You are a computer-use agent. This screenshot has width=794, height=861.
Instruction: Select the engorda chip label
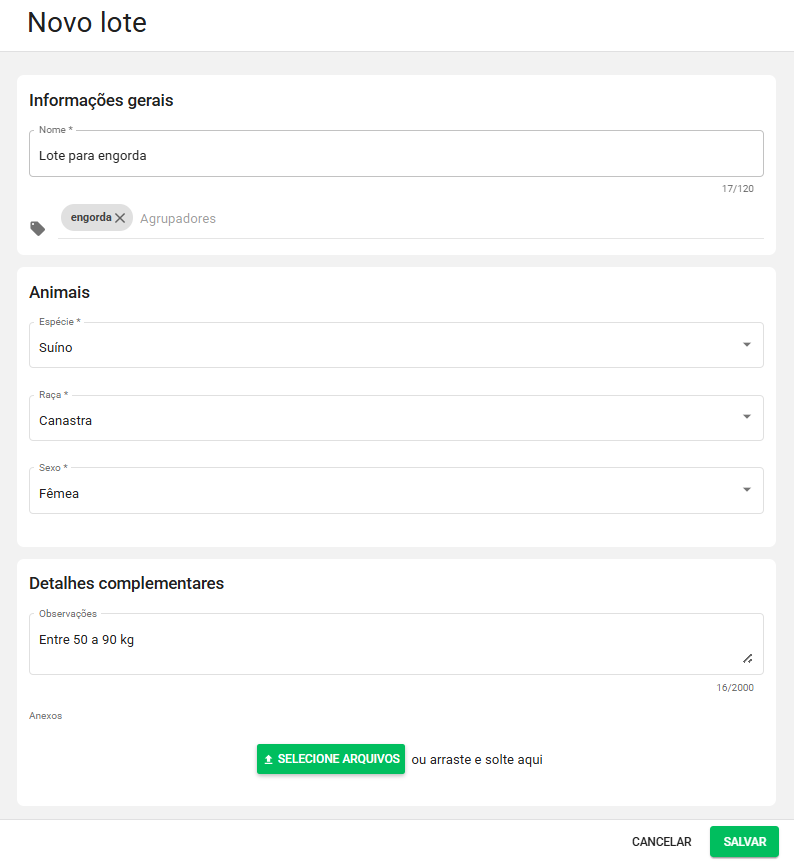[90, 217]
